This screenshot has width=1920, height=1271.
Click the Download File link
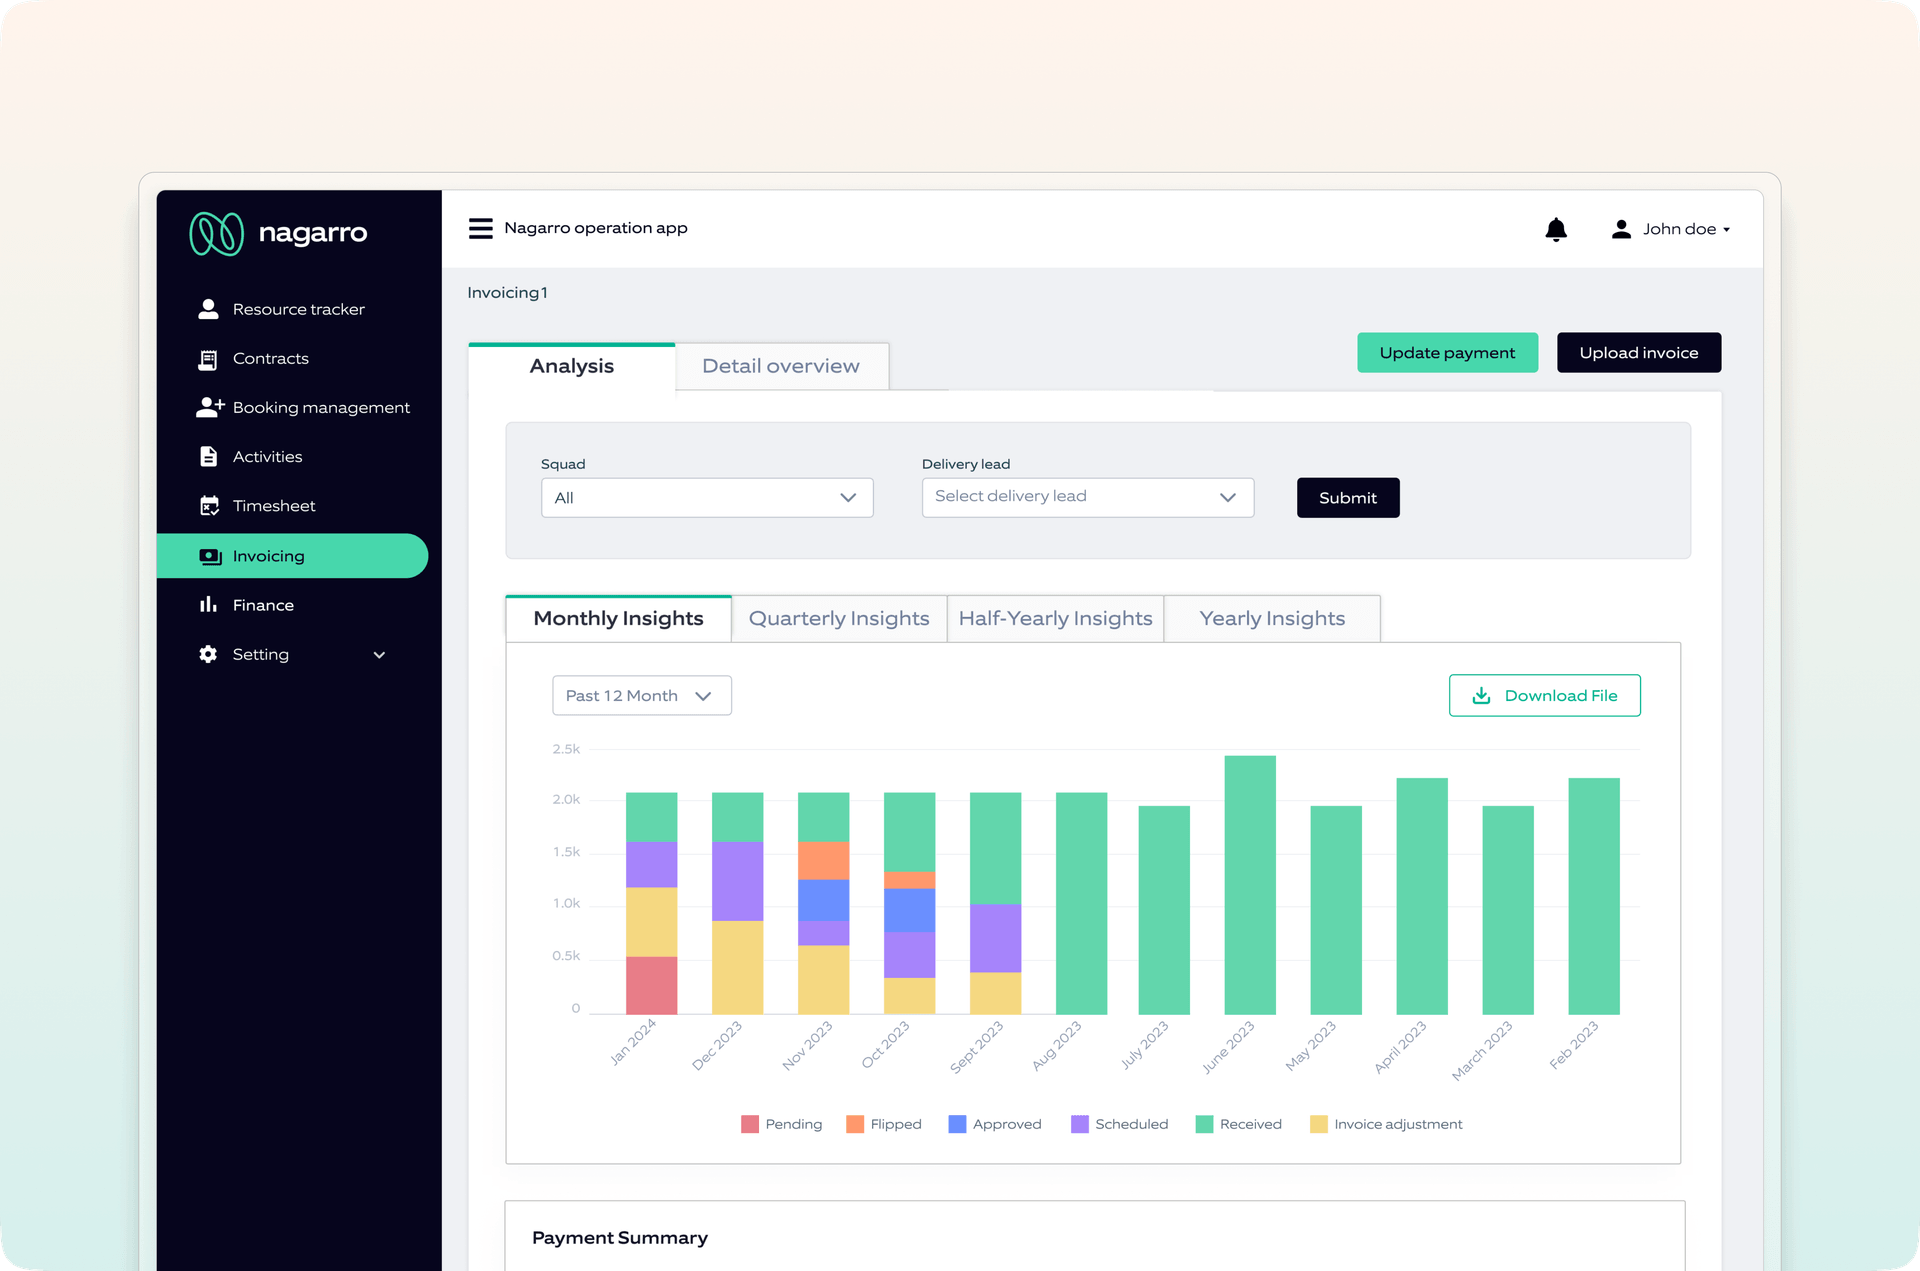[x=1544, y=695]
